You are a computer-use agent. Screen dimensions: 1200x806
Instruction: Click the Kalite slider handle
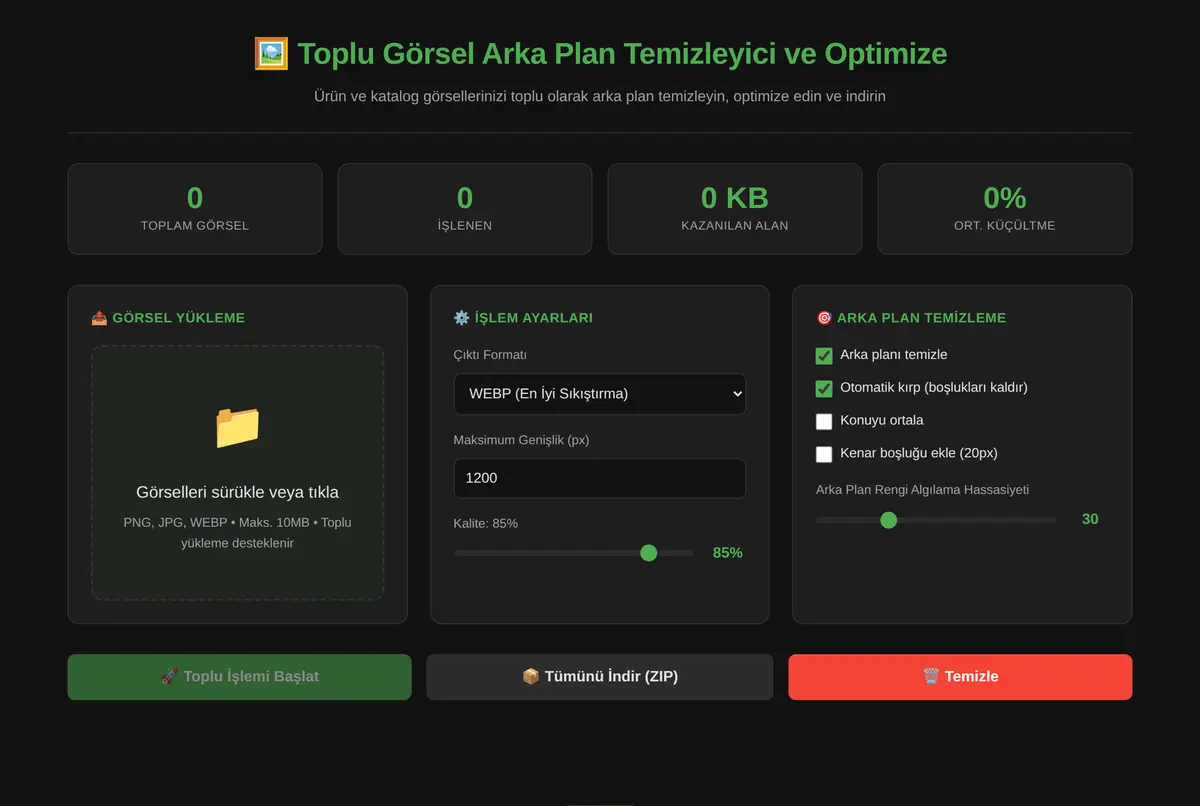point(648,553)
